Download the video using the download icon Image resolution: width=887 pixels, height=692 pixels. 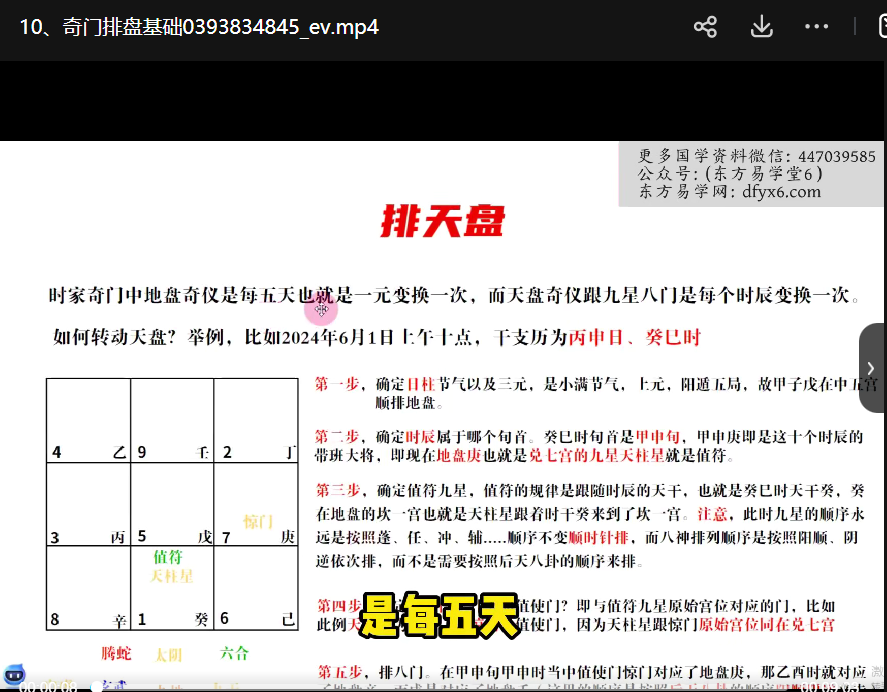761,27
